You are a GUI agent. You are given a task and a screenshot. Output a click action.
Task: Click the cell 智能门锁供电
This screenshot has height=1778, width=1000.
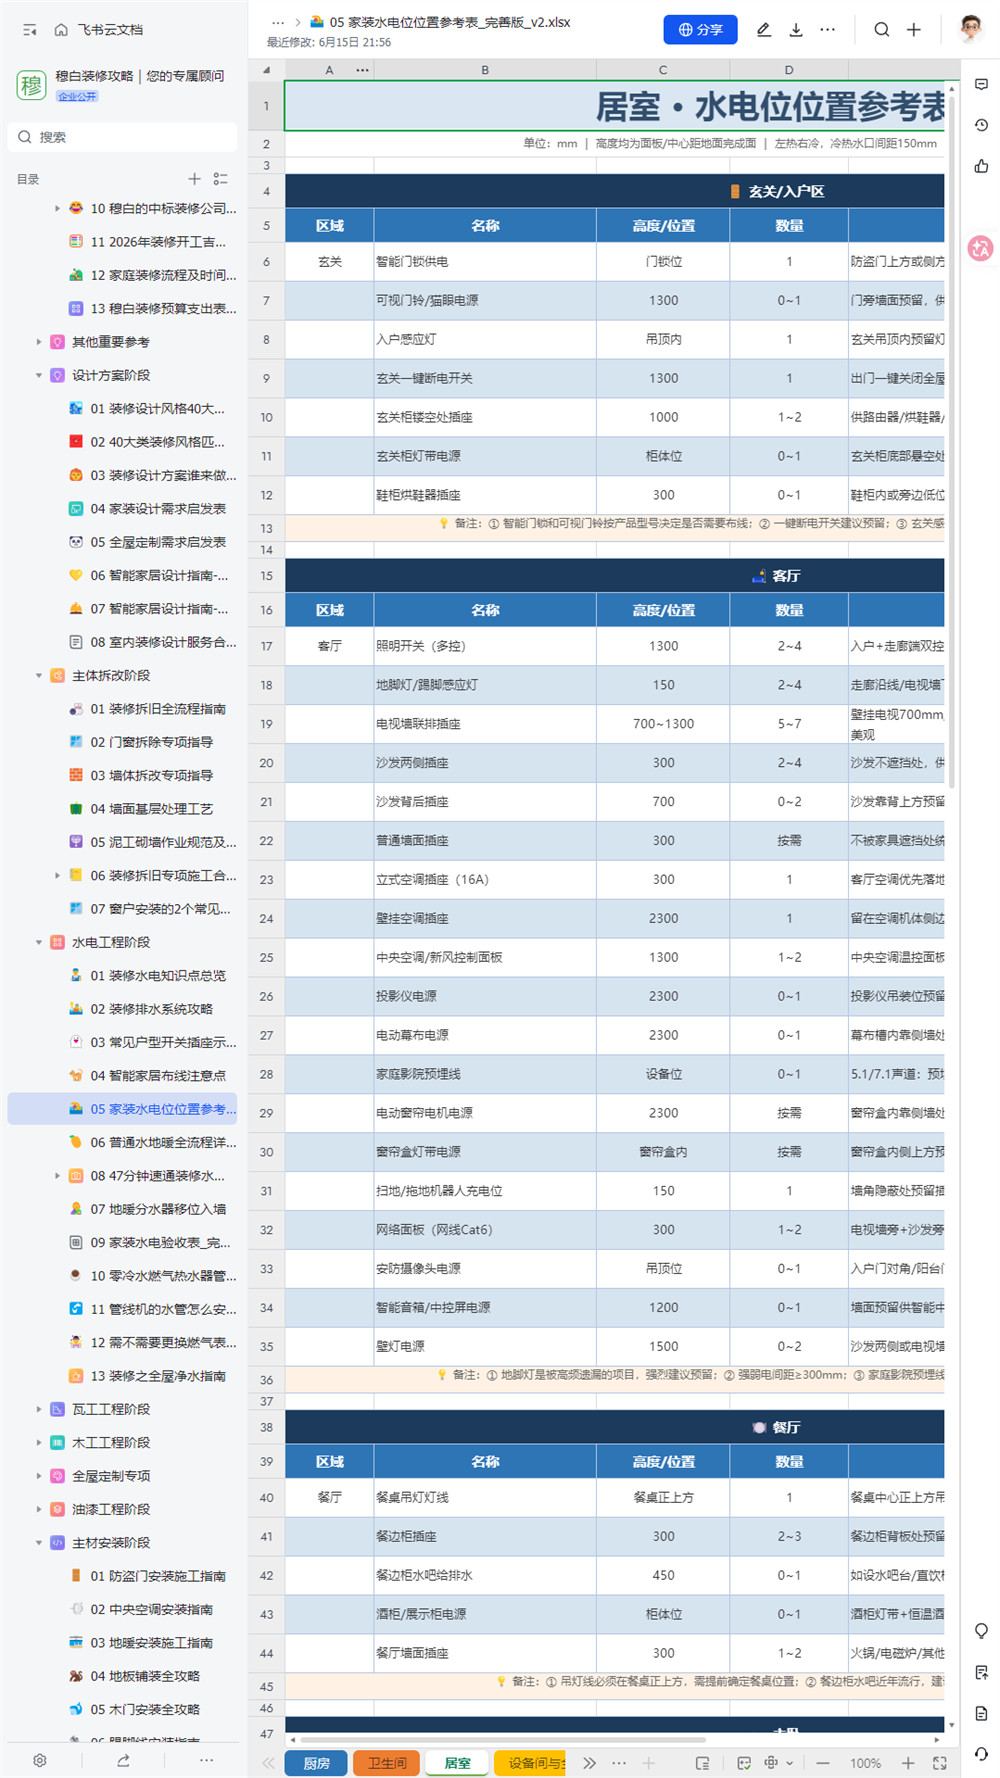[485, 261]
